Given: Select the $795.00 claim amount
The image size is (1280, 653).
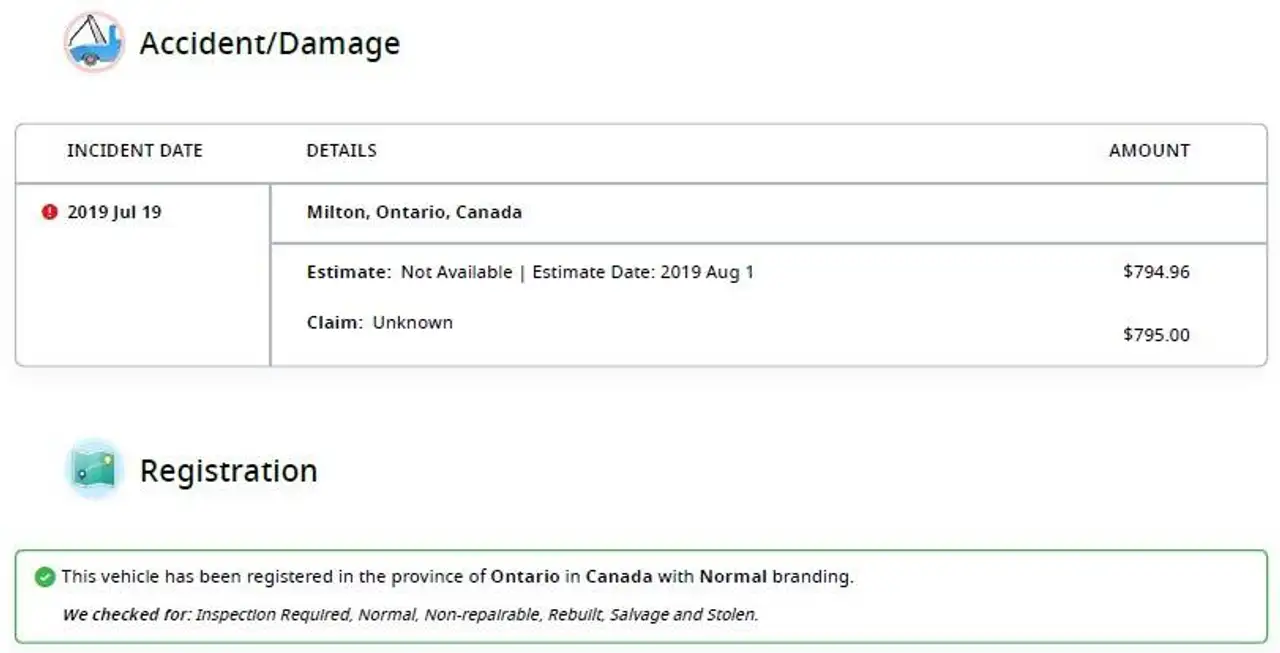Looking at the screenshot, I should (1156, 335).
